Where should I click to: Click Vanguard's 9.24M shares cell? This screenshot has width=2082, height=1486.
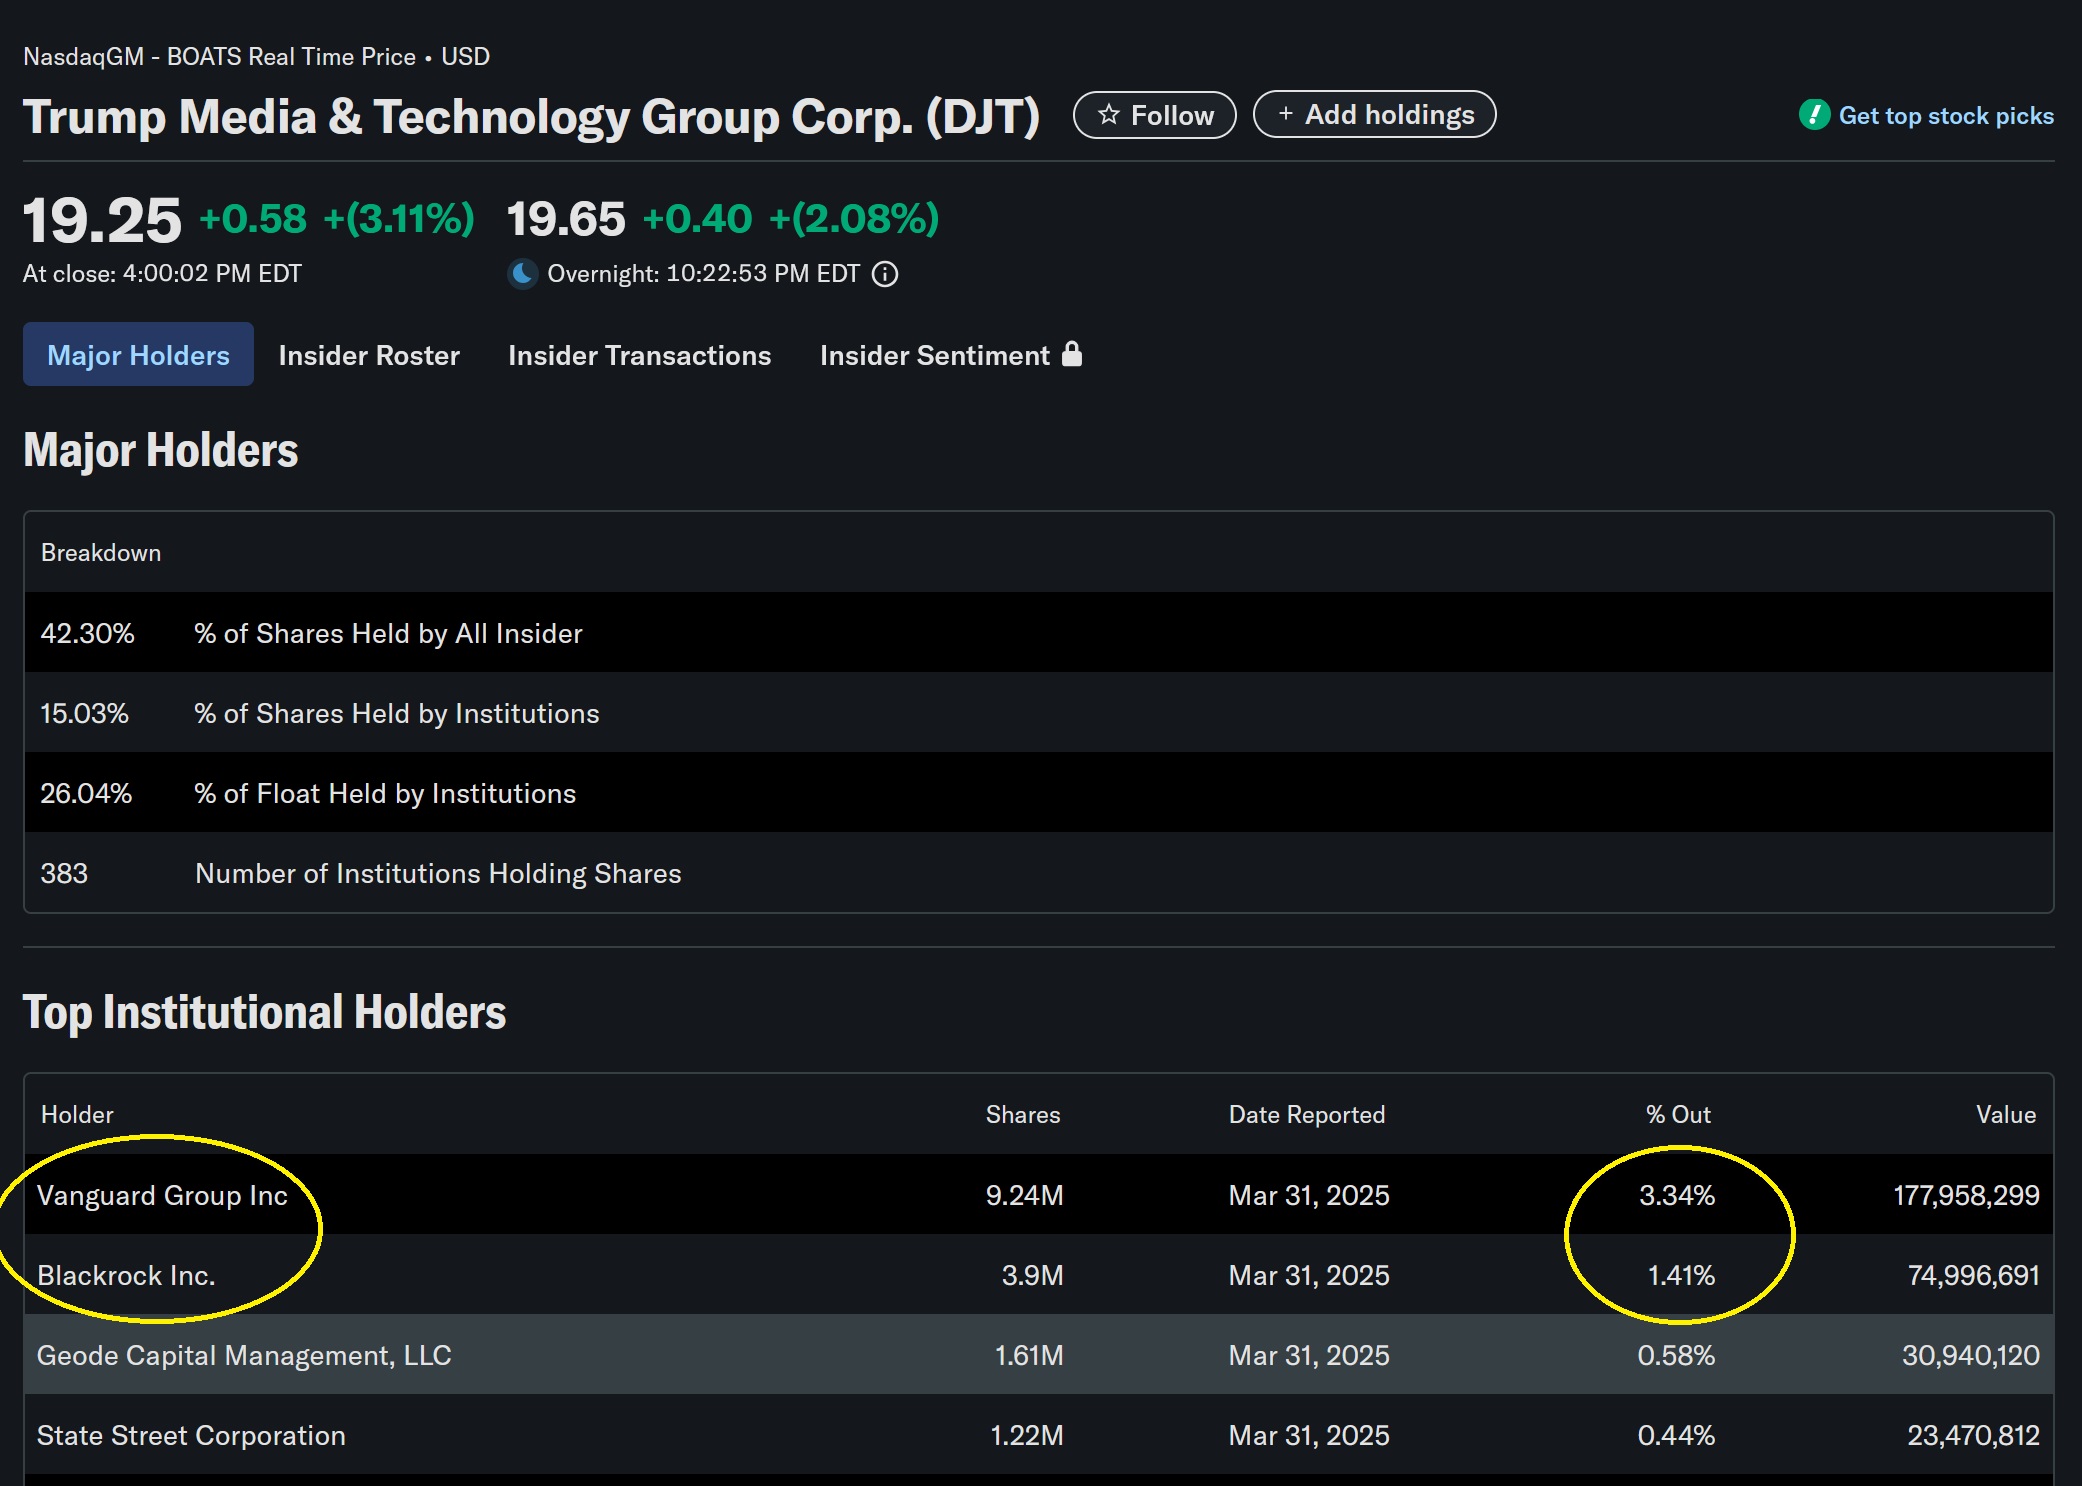pos(1024,1195)
